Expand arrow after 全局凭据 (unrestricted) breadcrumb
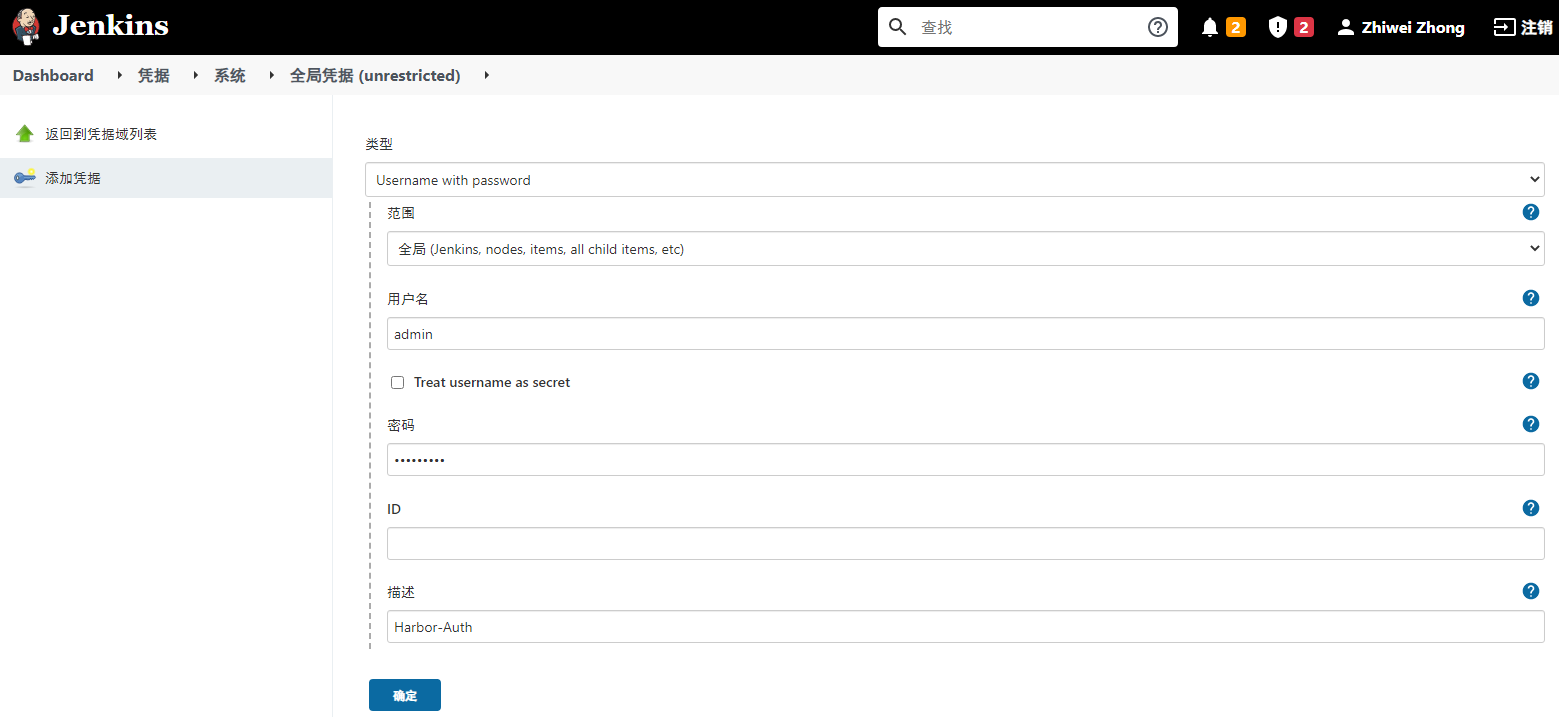The width and height of the screenshot is (1559, 717). pos(486,75)
